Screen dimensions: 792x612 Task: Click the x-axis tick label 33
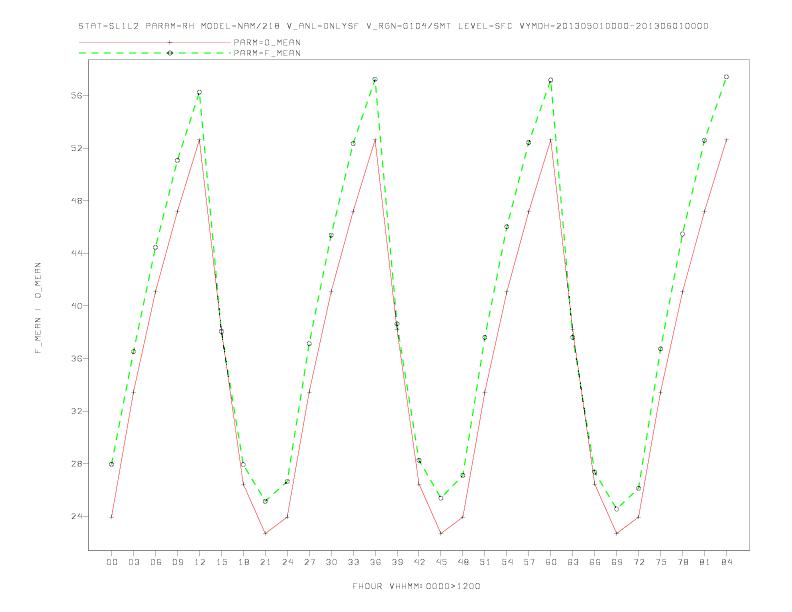(x=353, y=562)
